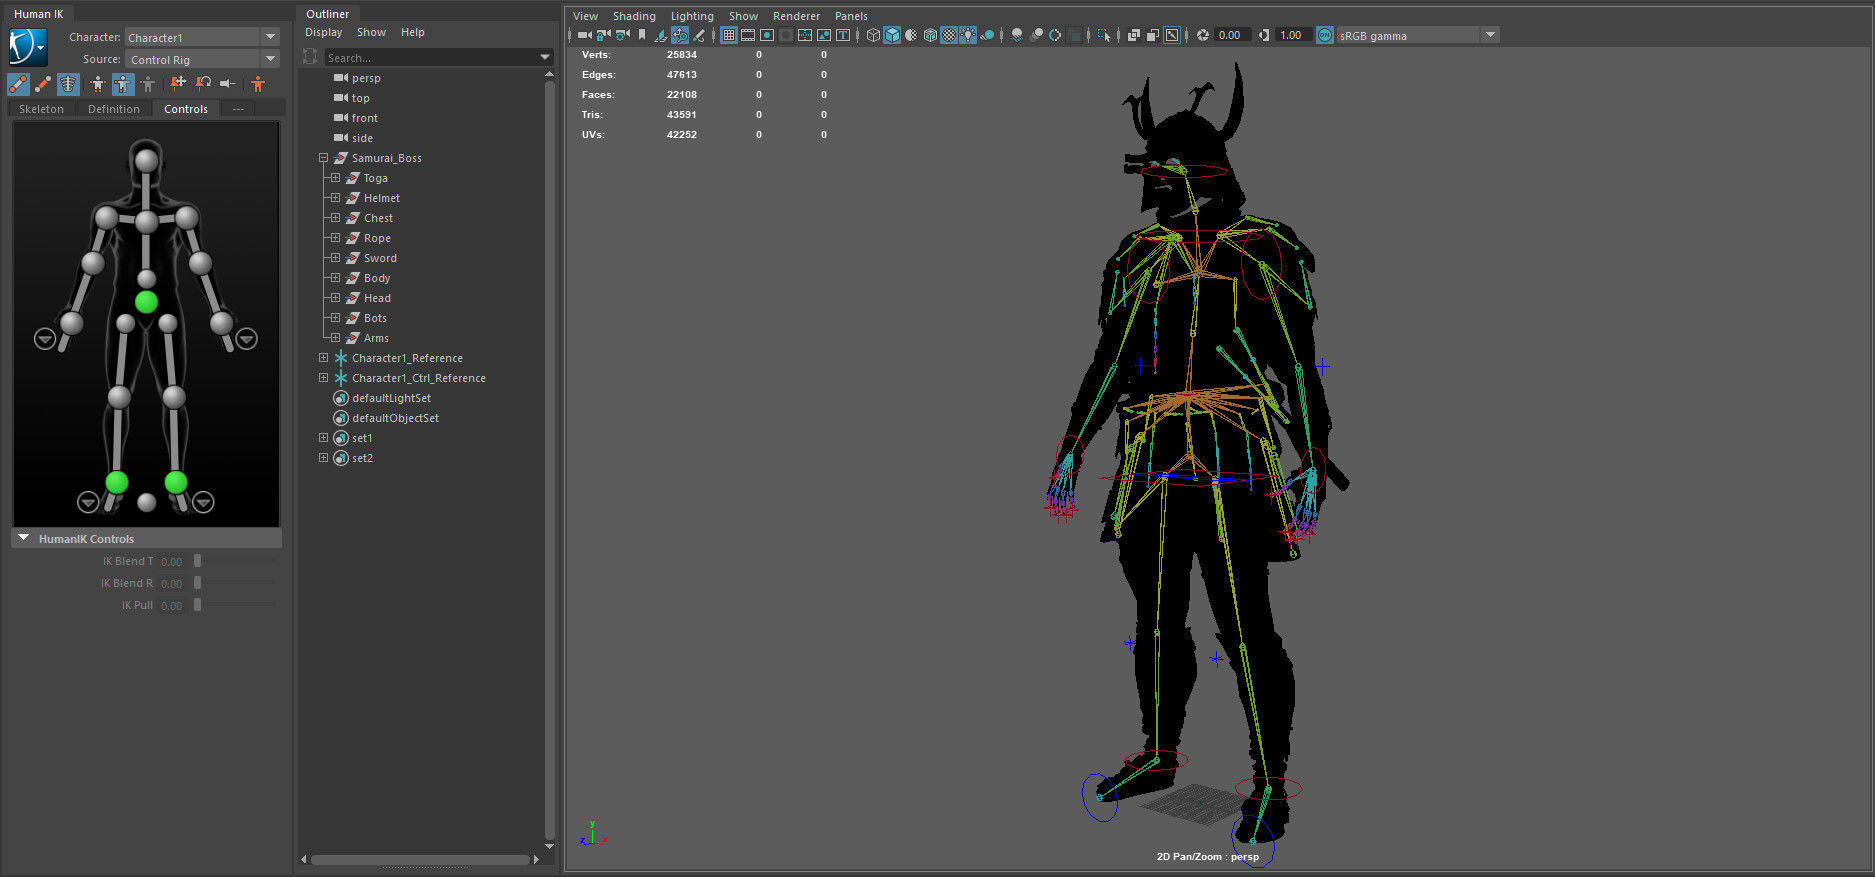Toggle Use All Lights bulb icon
Image resolution: width=1875 pixels, height=877 pixels.
pos(967,35)
